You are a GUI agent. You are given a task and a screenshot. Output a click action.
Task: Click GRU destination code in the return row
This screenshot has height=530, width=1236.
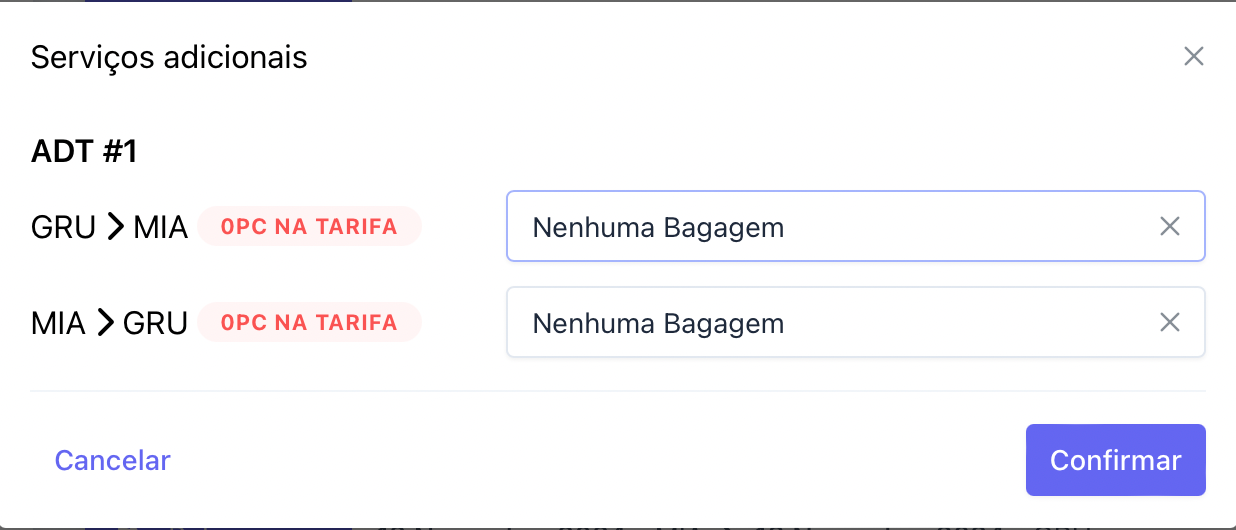[155, 323]
